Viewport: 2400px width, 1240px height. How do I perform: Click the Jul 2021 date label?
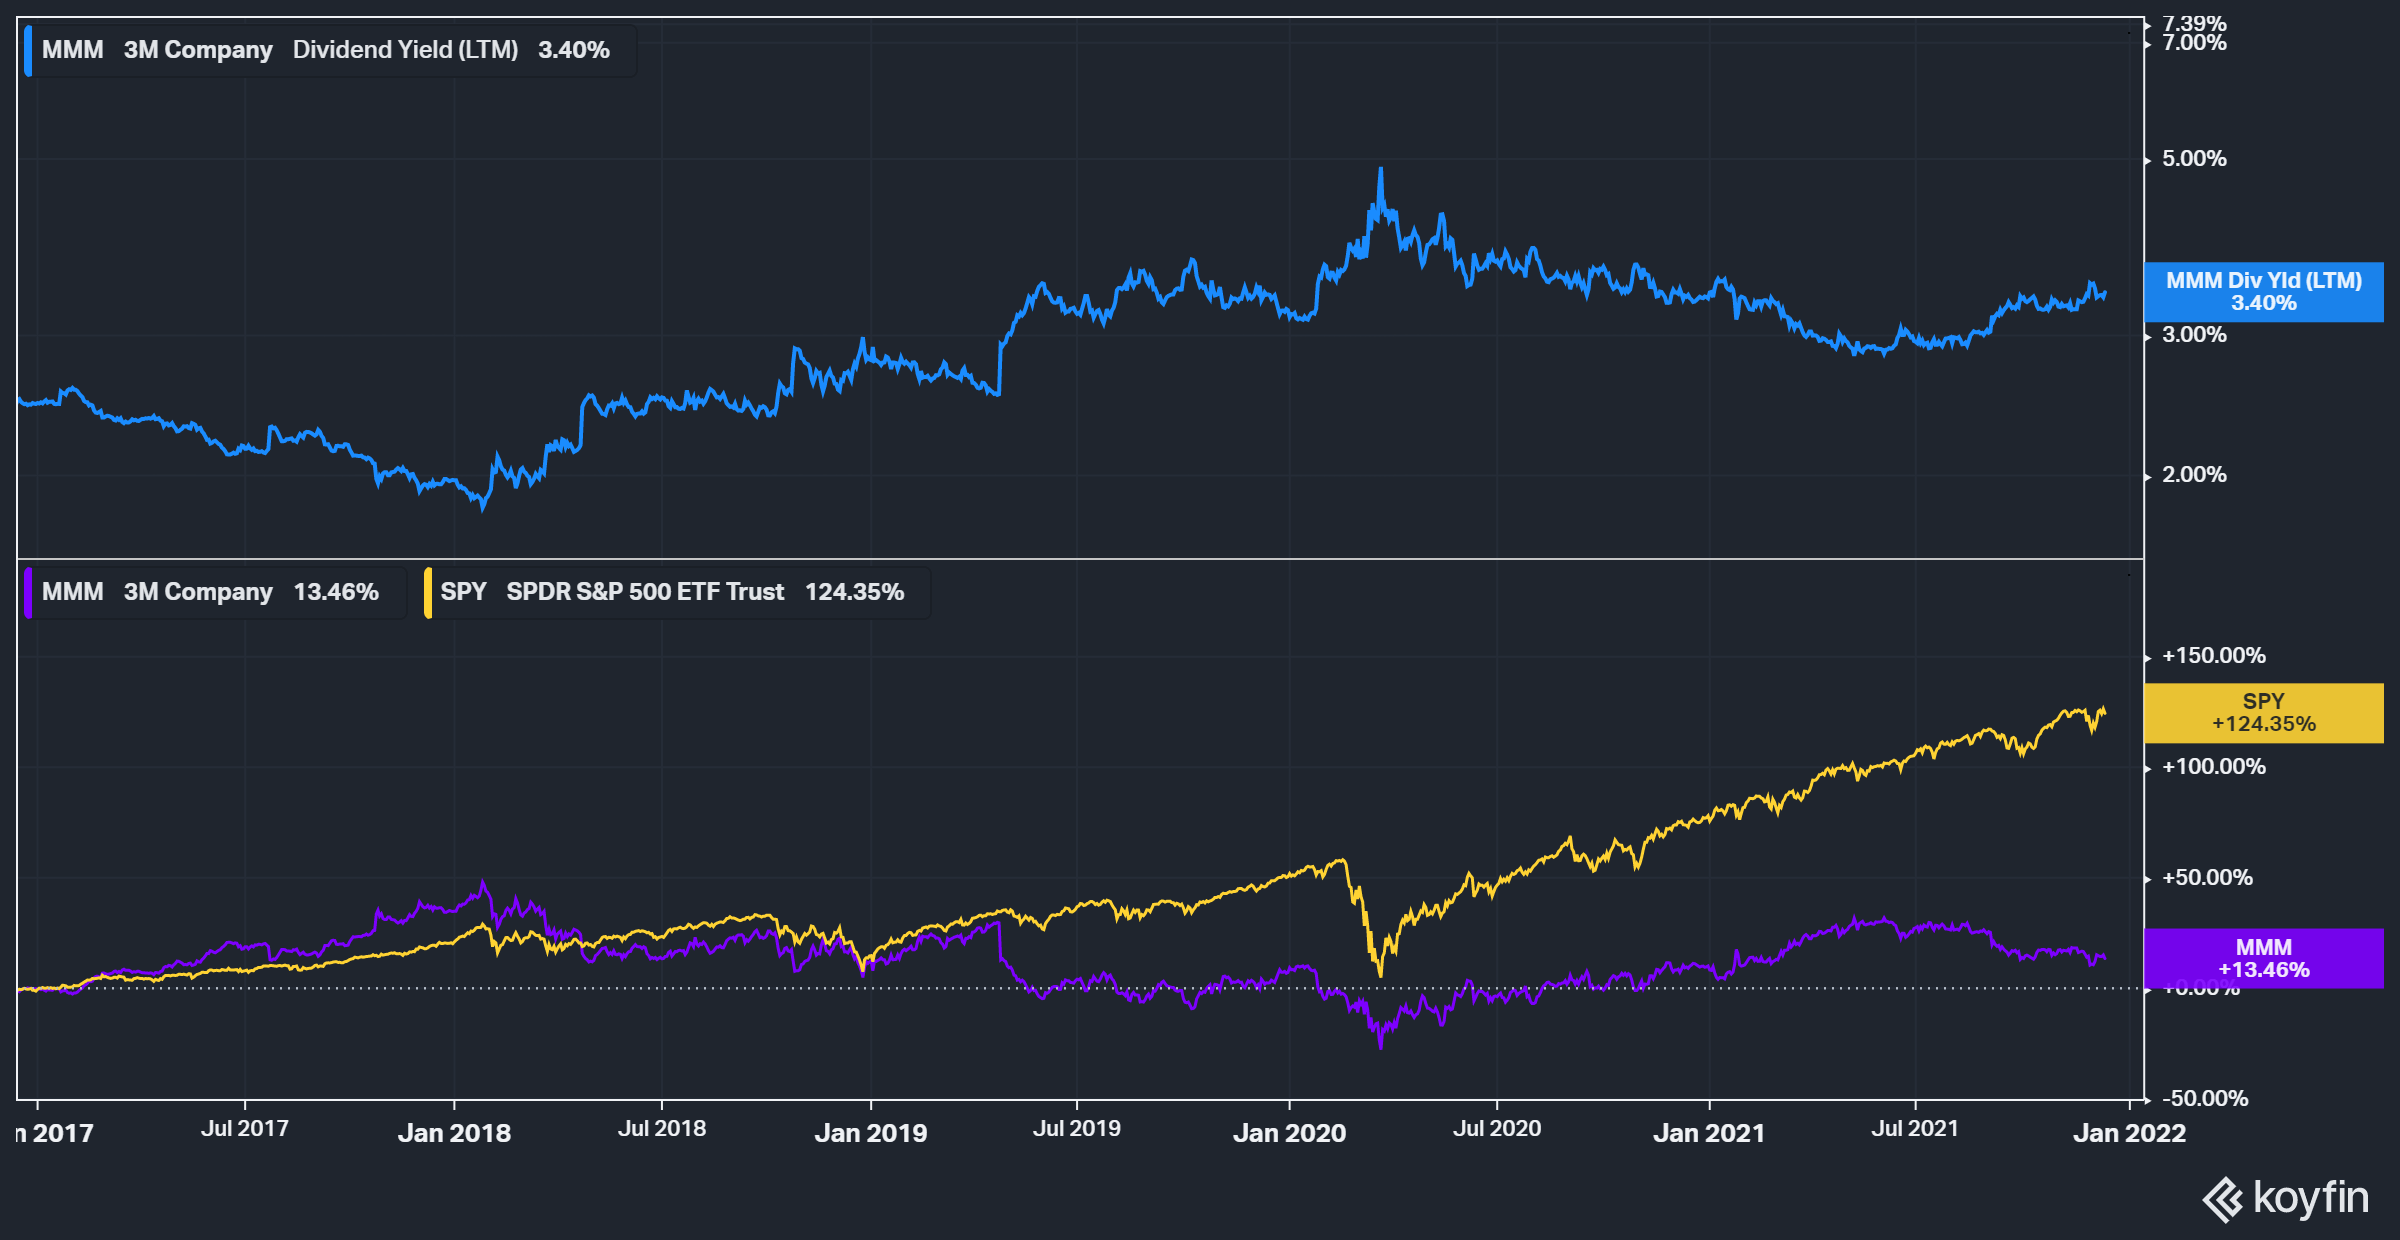(1915, 1129)
